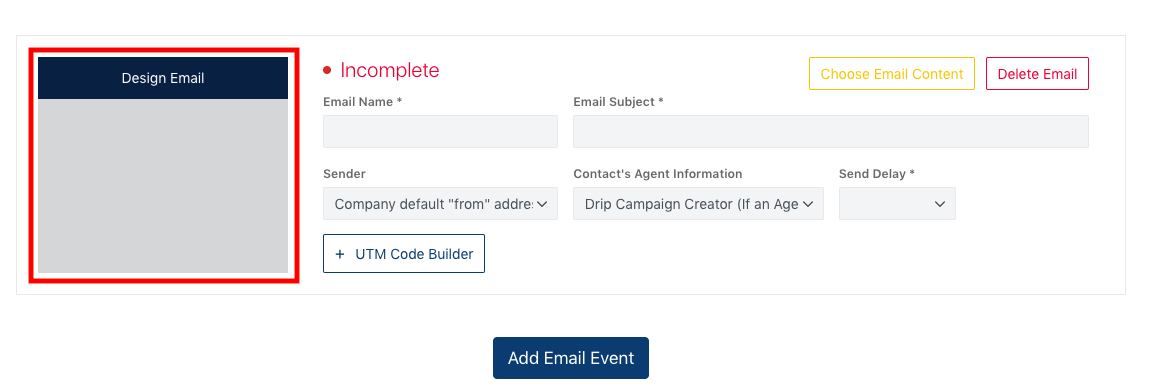Expand Contact's Agent Information dropdown

(x=698, y=203)
